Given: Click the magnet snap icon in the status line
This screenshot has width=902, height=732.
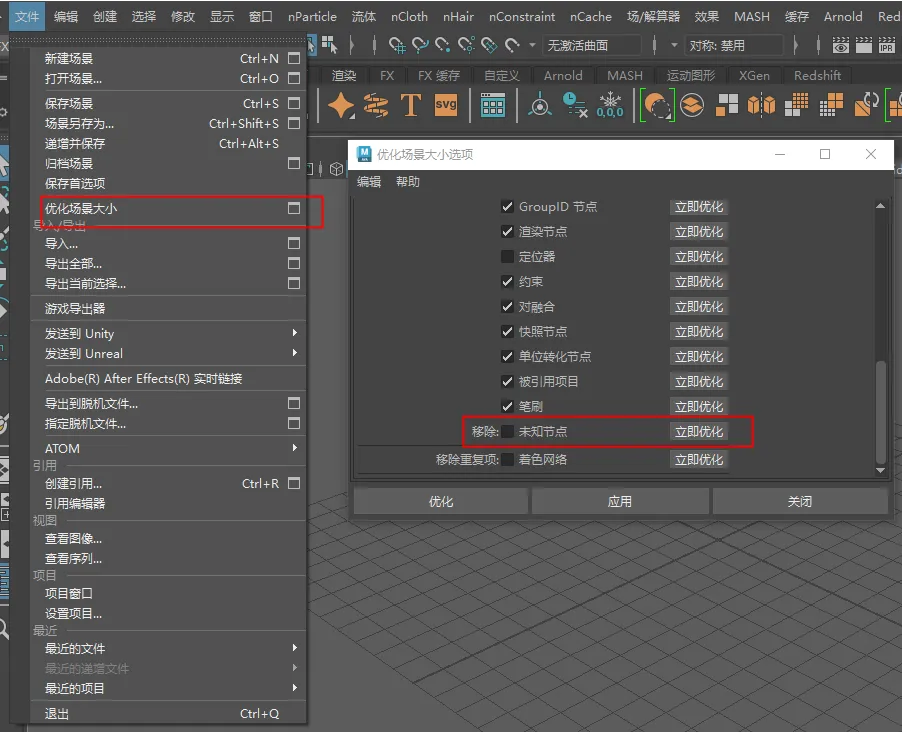Looking at the screenshot, I should (x=513, y=46).
